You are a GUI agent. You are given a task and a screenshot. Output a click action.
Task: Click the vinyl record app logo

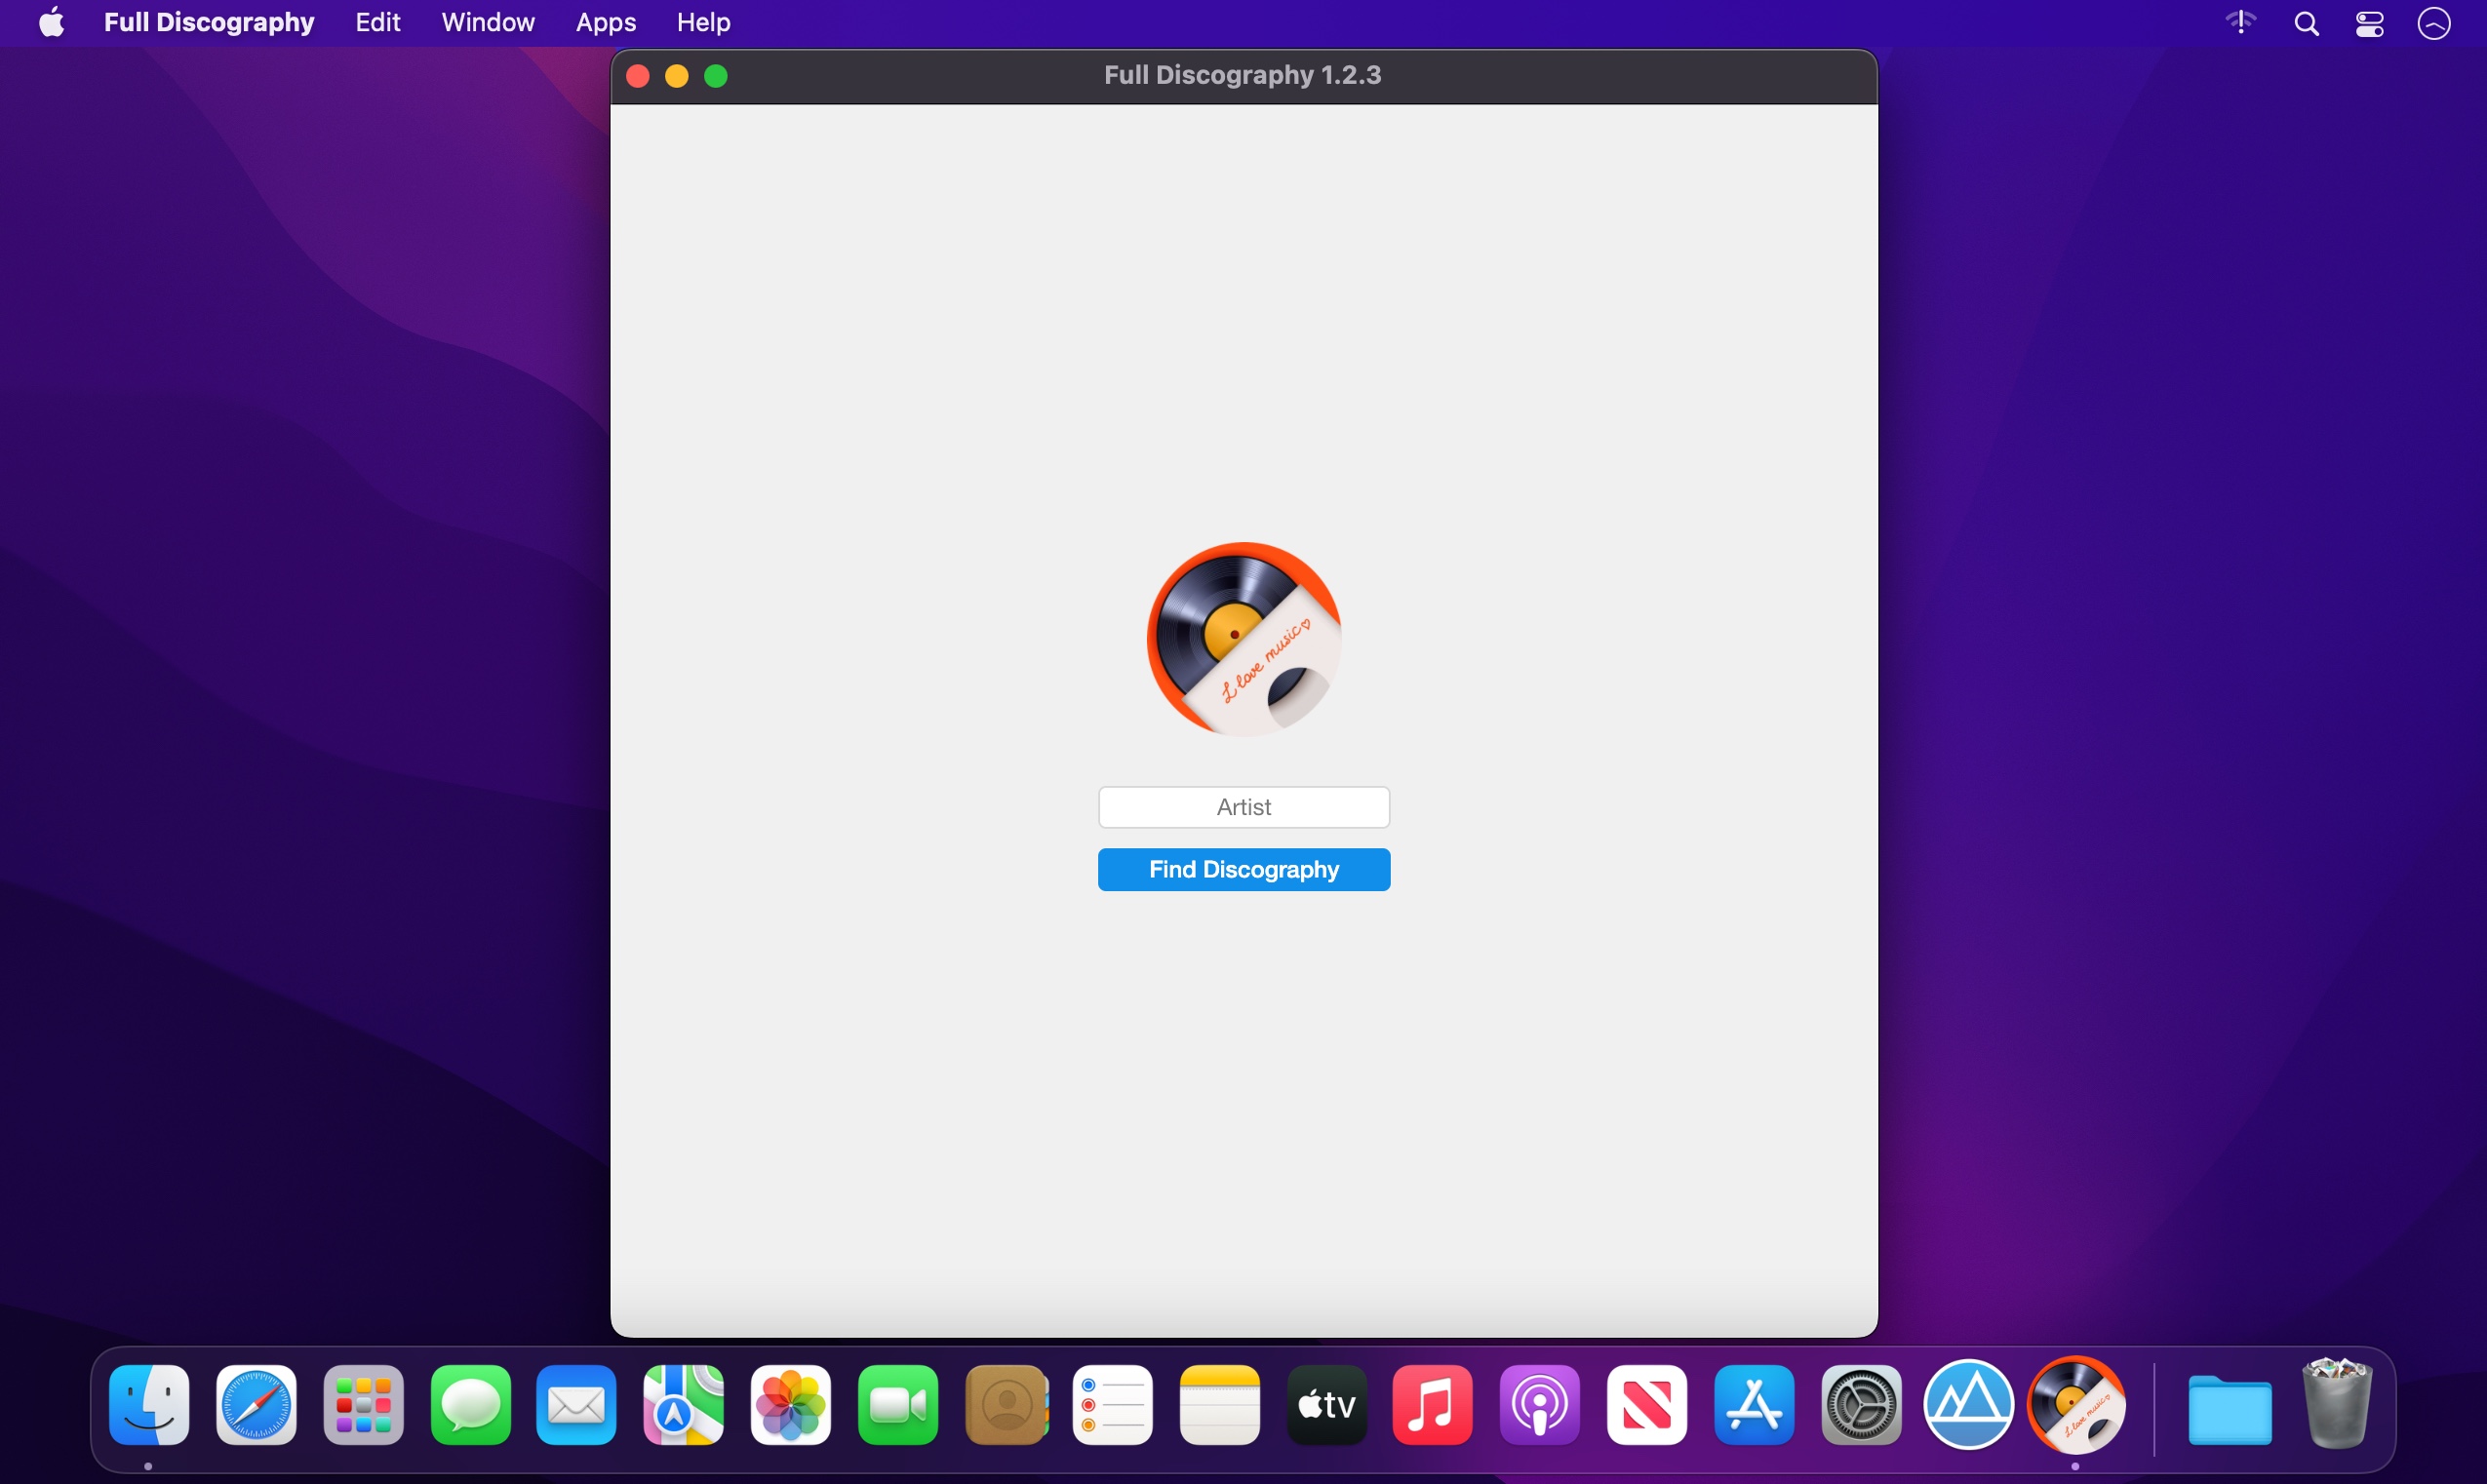(1243, 639)
